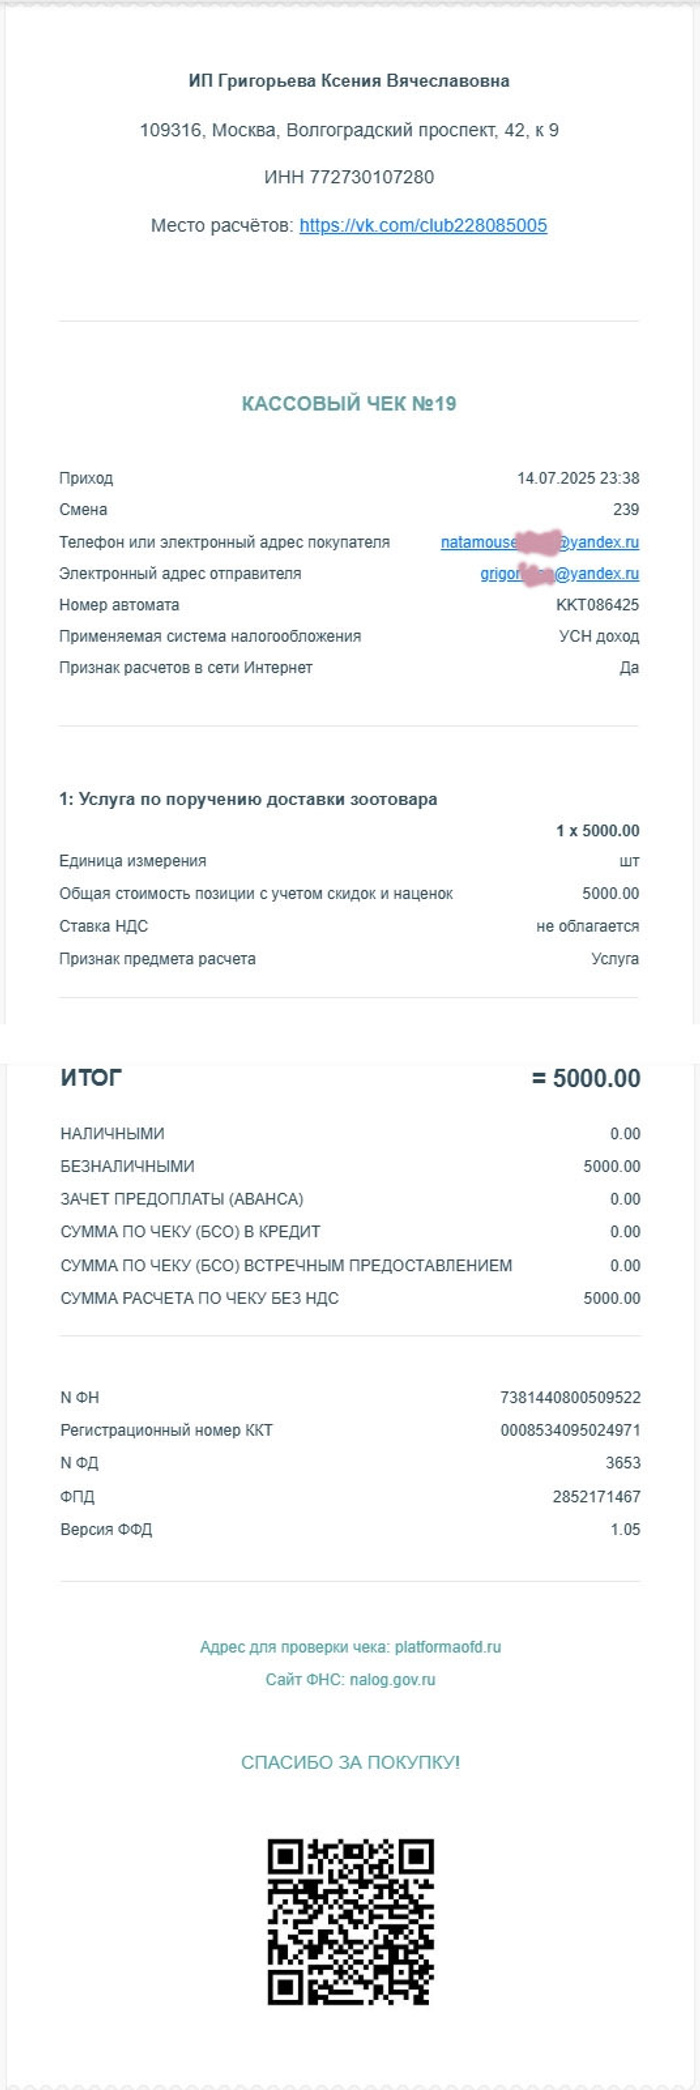The height and width of the screenshot is (2090, 700).
Task: Click the КАССОВЫЙ ЧЕК №19 heading
Action: (x=349, y=404)
